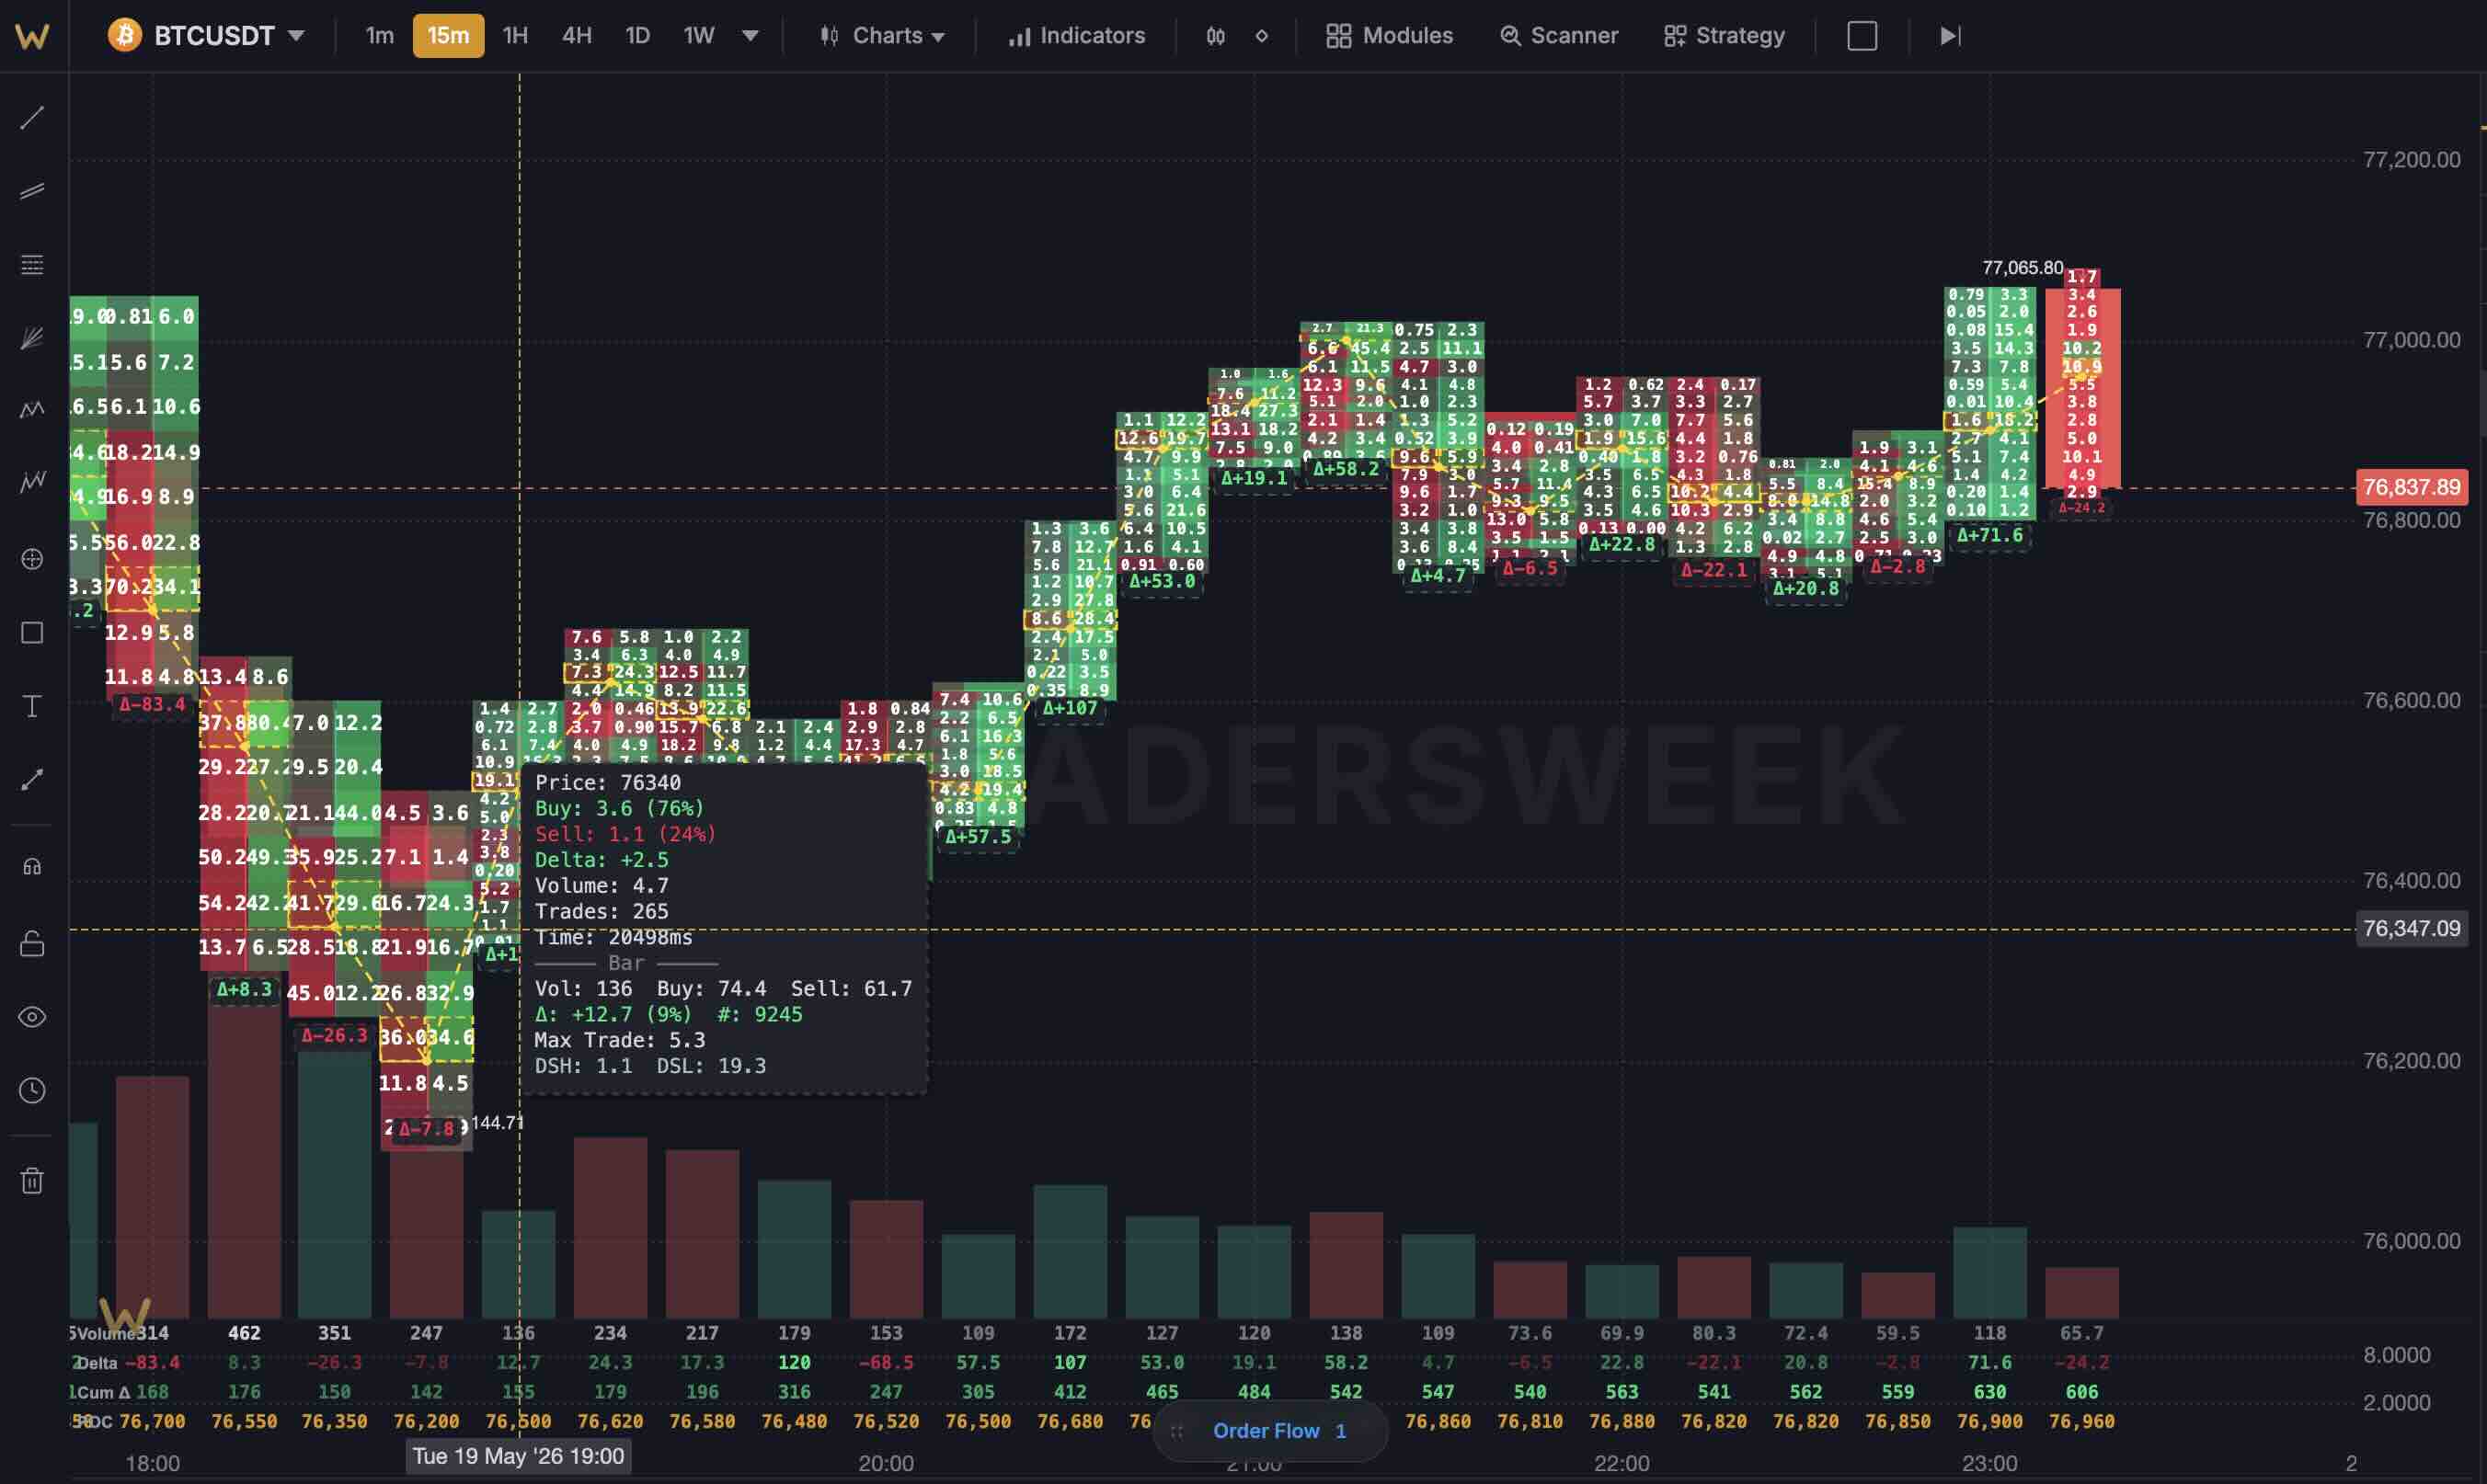
Task: Choose the horizontal levels (Fibonacci) tool
Action: coord(32,264)
